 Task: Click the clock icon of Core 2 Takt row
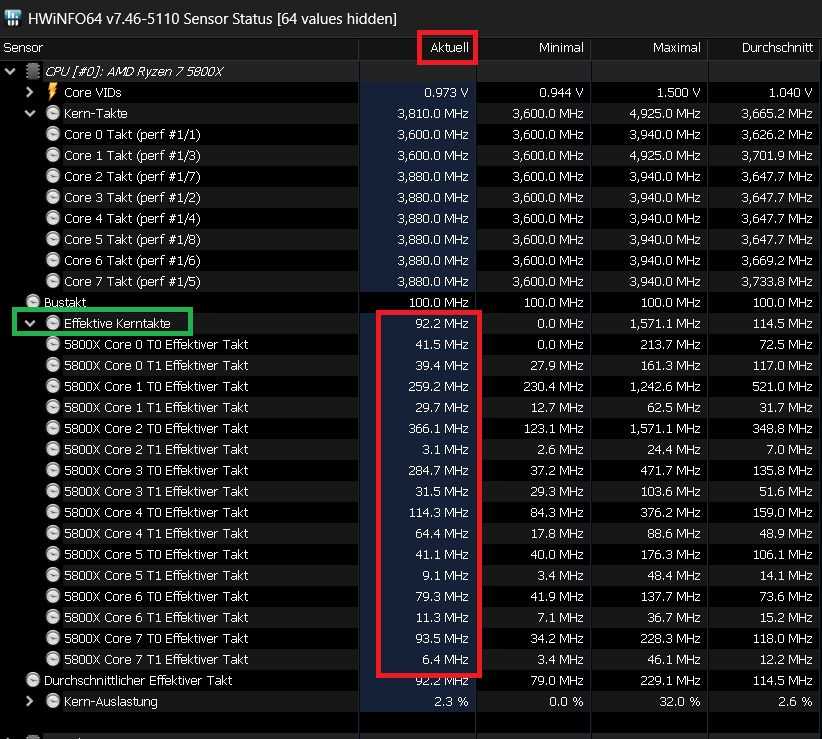pyautogui.click(x=53, y=176)
